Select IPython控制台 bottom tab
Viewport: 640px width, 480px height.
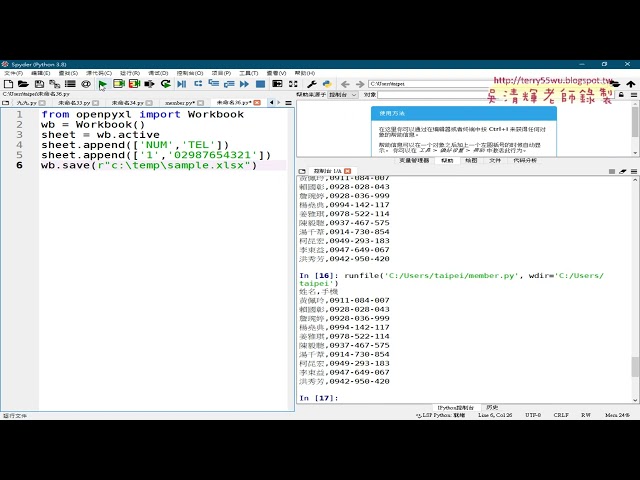[x=456, y=407]
